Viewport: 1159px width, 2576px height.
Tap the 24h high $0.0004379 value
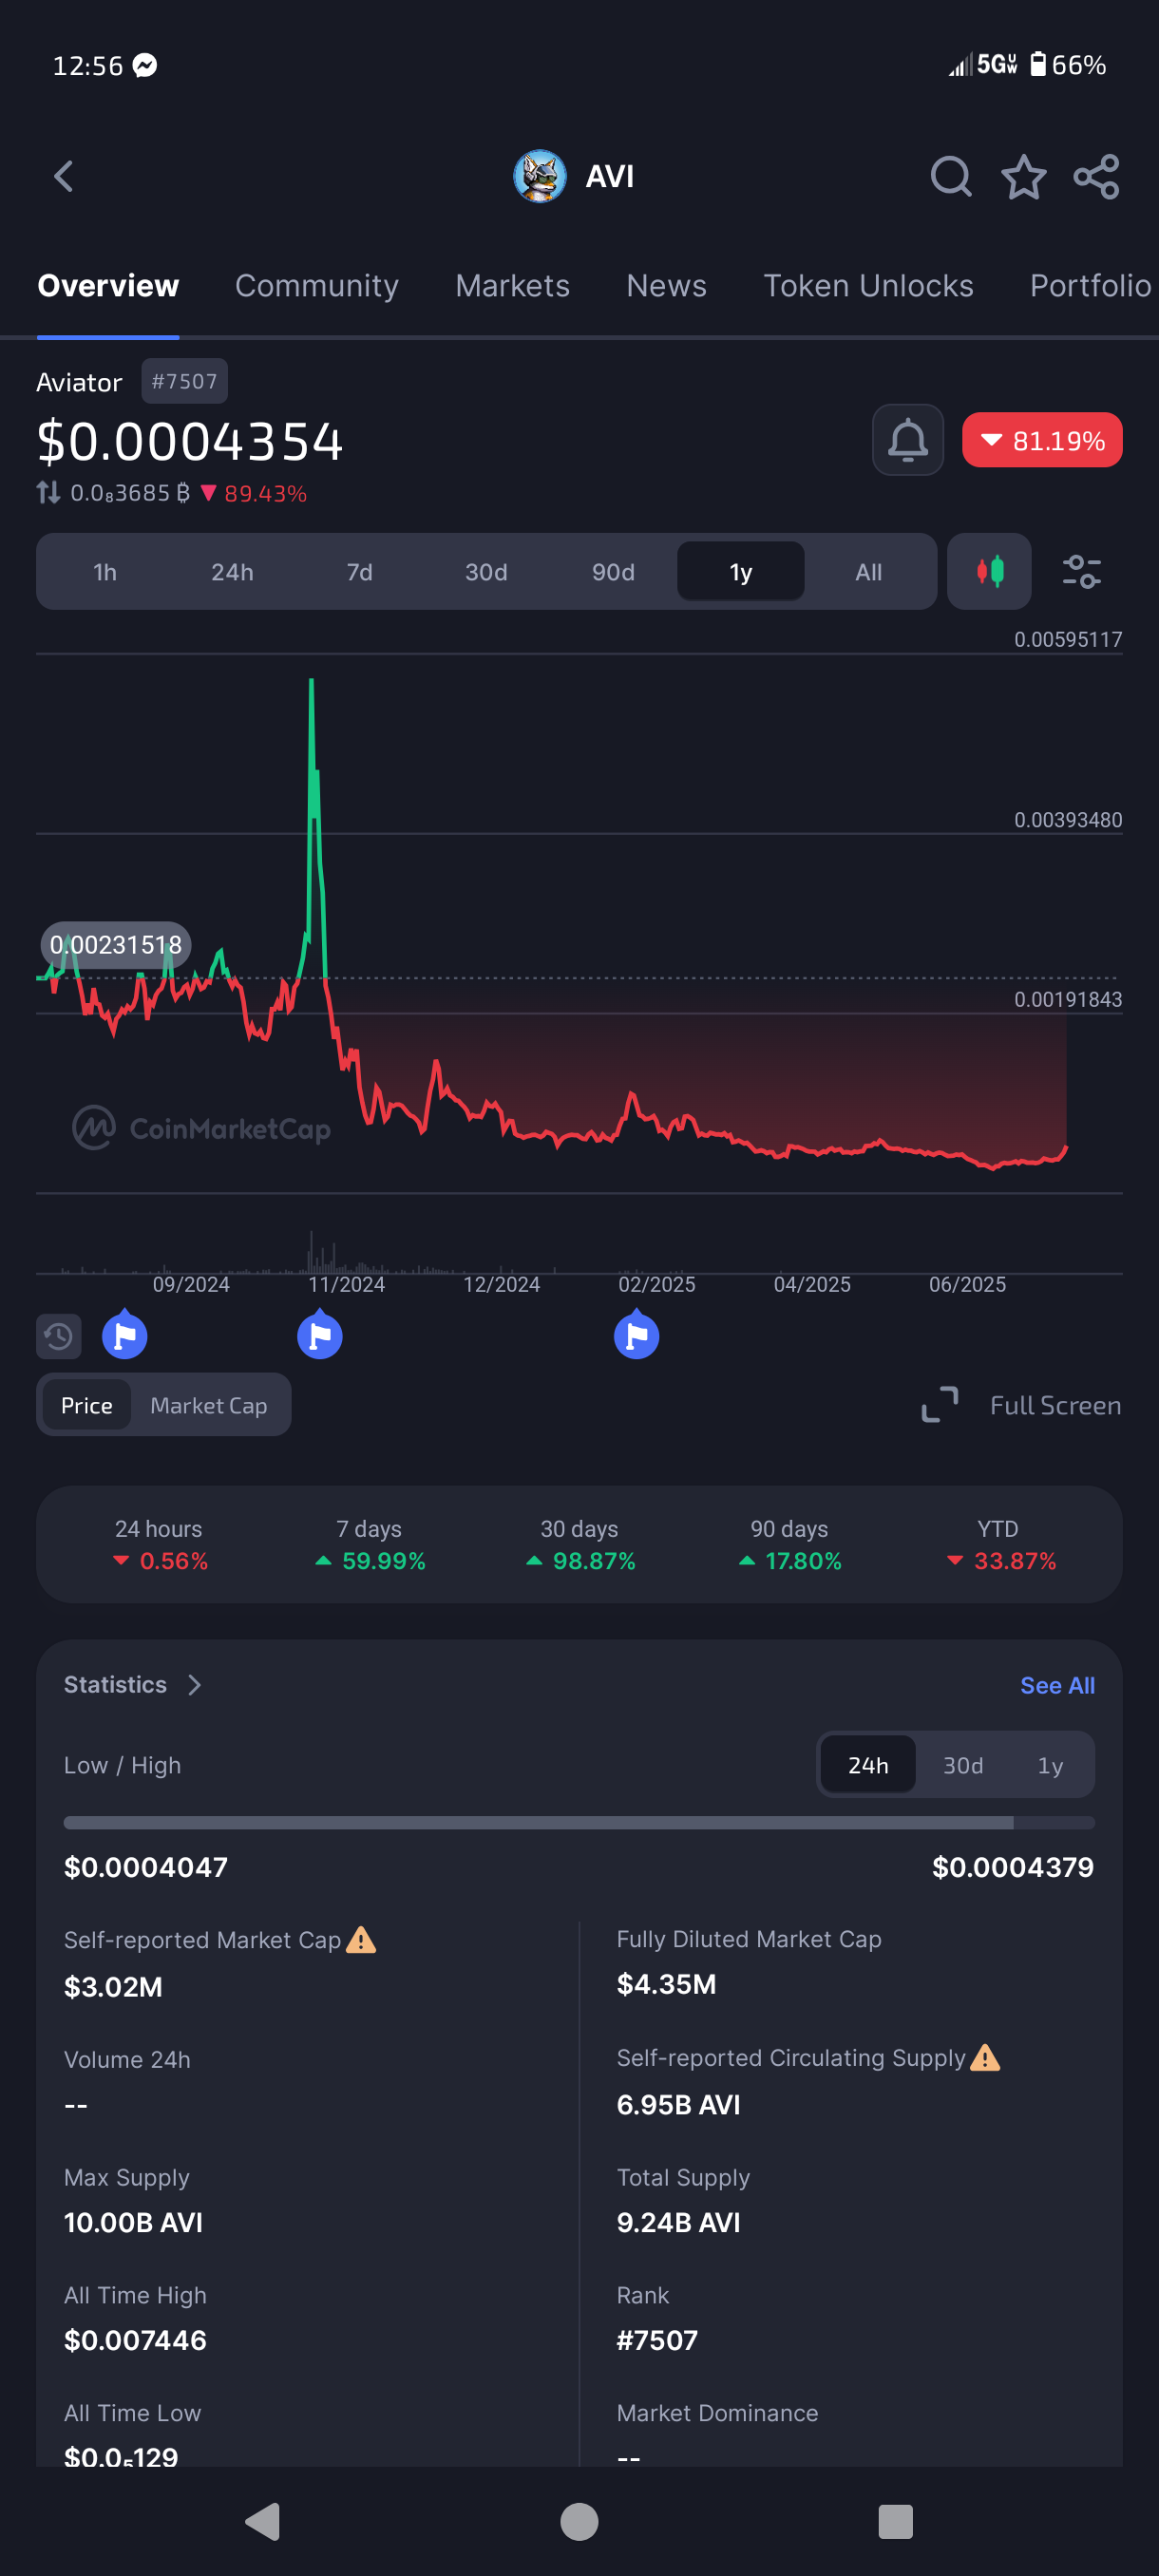click(x=1012, y=1867)
